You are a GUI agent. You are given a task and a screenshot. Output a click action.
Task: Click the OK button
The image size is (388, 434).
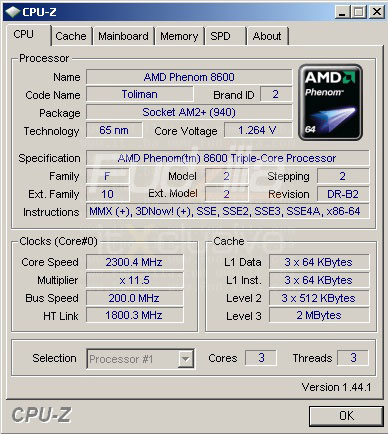click(x=346, y=416)
